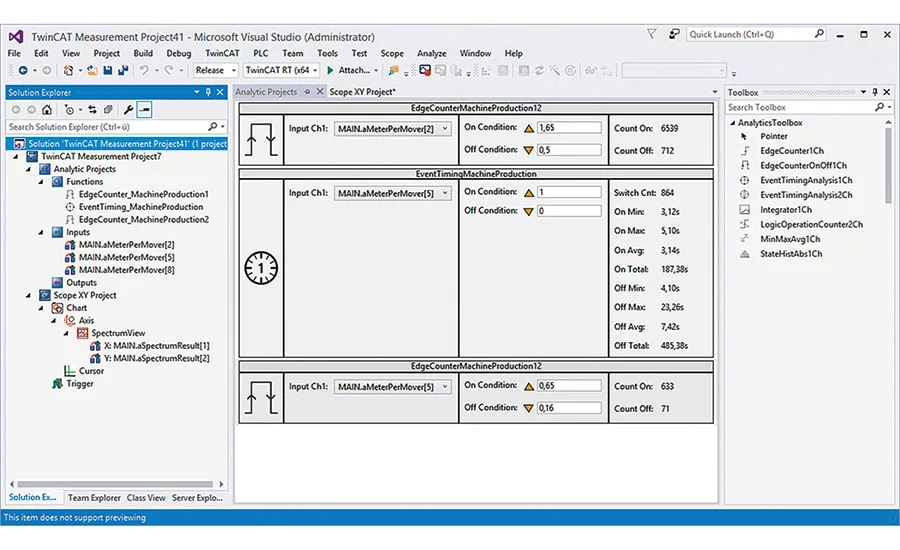Viewport: 900px width, 550px height.
Task: Click the Properties wrench icon
Action: [x=129, y=110]
